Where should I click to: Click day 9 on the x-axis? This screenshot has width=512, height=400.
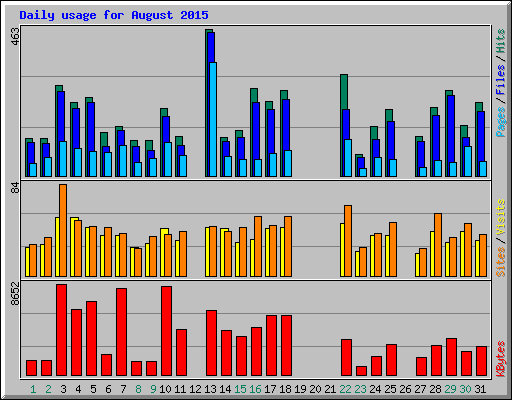[x=153, y=389]
